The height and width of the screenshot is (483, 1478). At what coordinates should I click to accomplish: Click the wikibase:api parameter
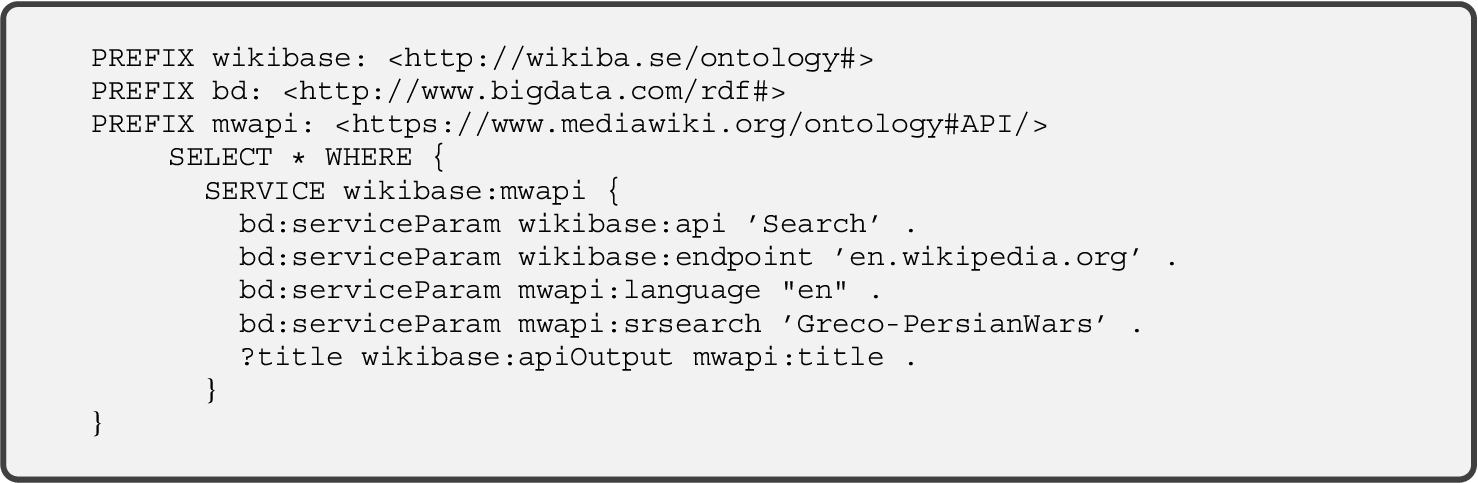click(621, 224)
